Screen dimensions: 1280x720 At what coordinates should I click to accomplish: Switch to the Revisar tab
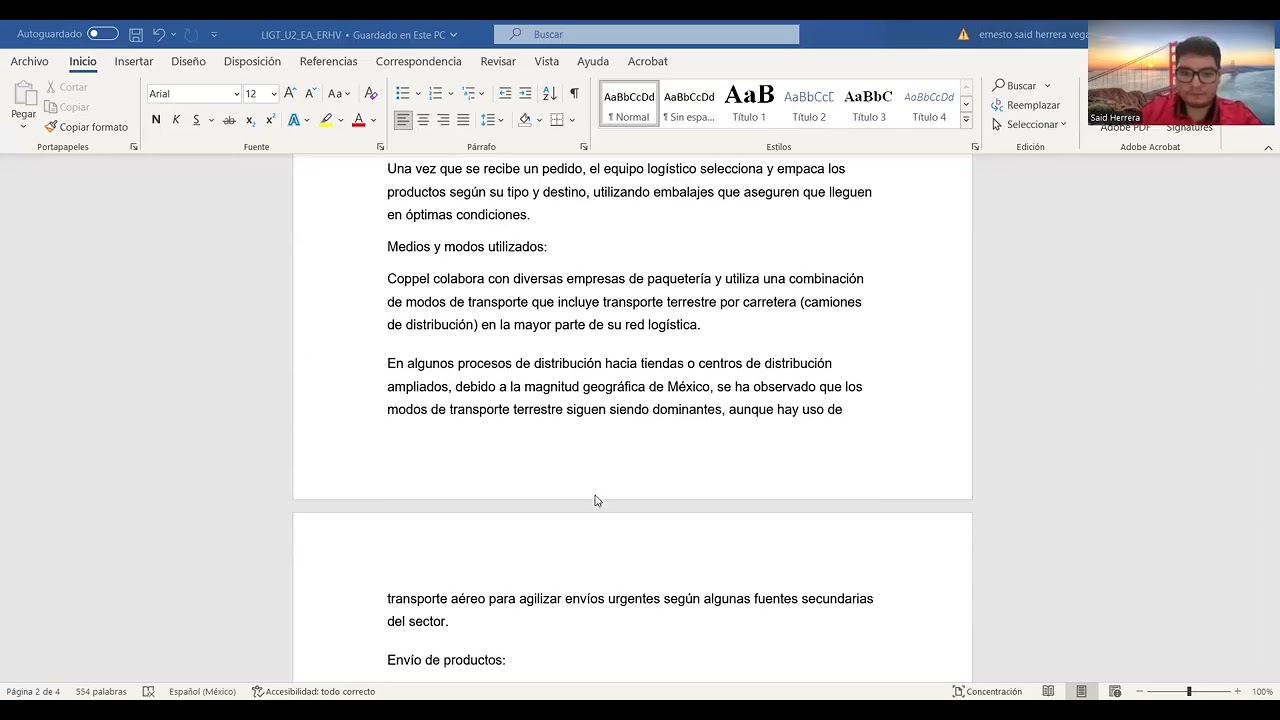(498, 61)
